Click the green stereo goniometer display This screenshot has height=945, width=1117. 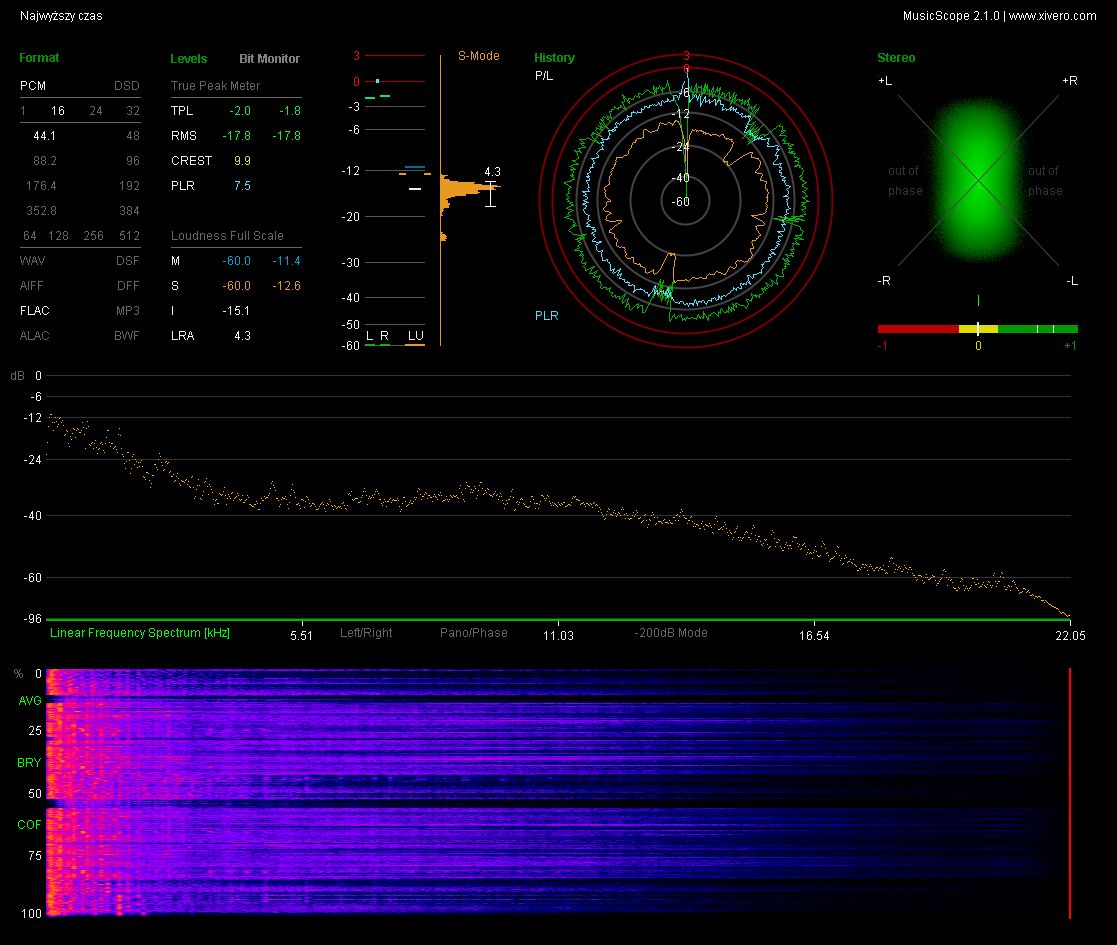[x=978, y=180]
